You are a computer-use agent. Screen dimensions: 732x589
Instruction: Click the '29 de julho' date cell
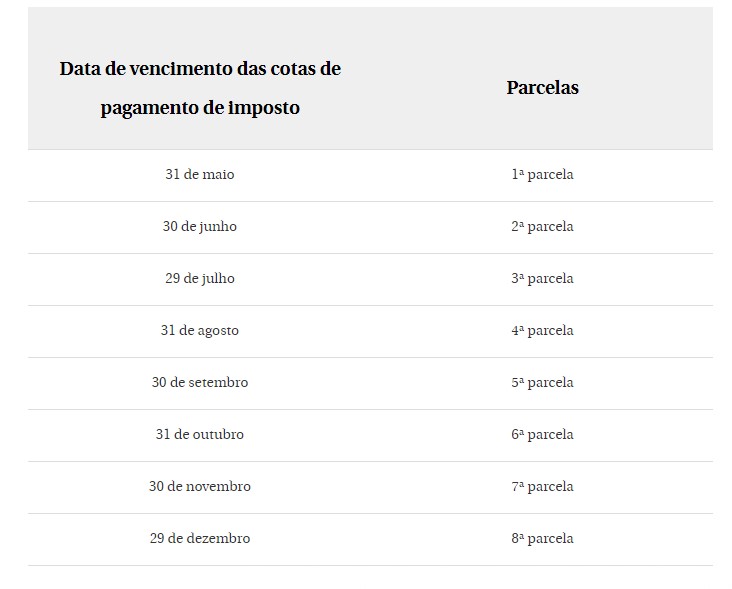click(200, 279)
